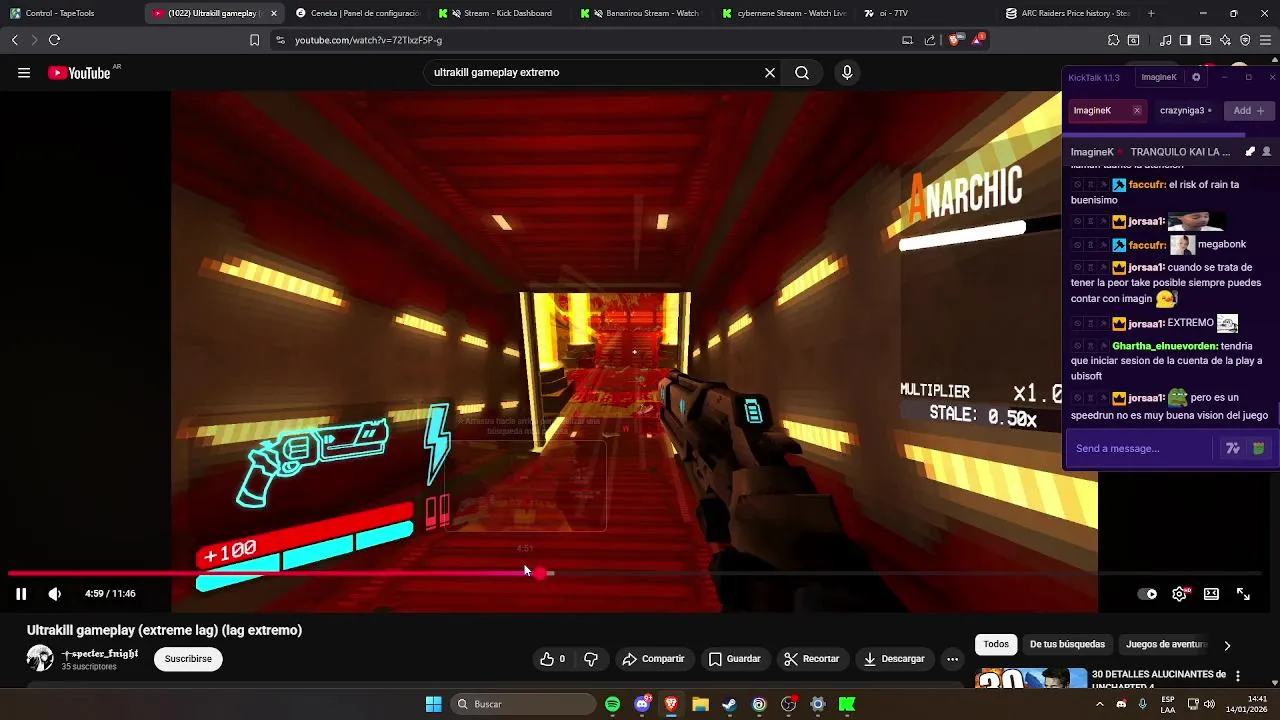The height and width of the screenshot is (720, 1280).
Task: Save video with Guardar button
Action: click(735, 659)
